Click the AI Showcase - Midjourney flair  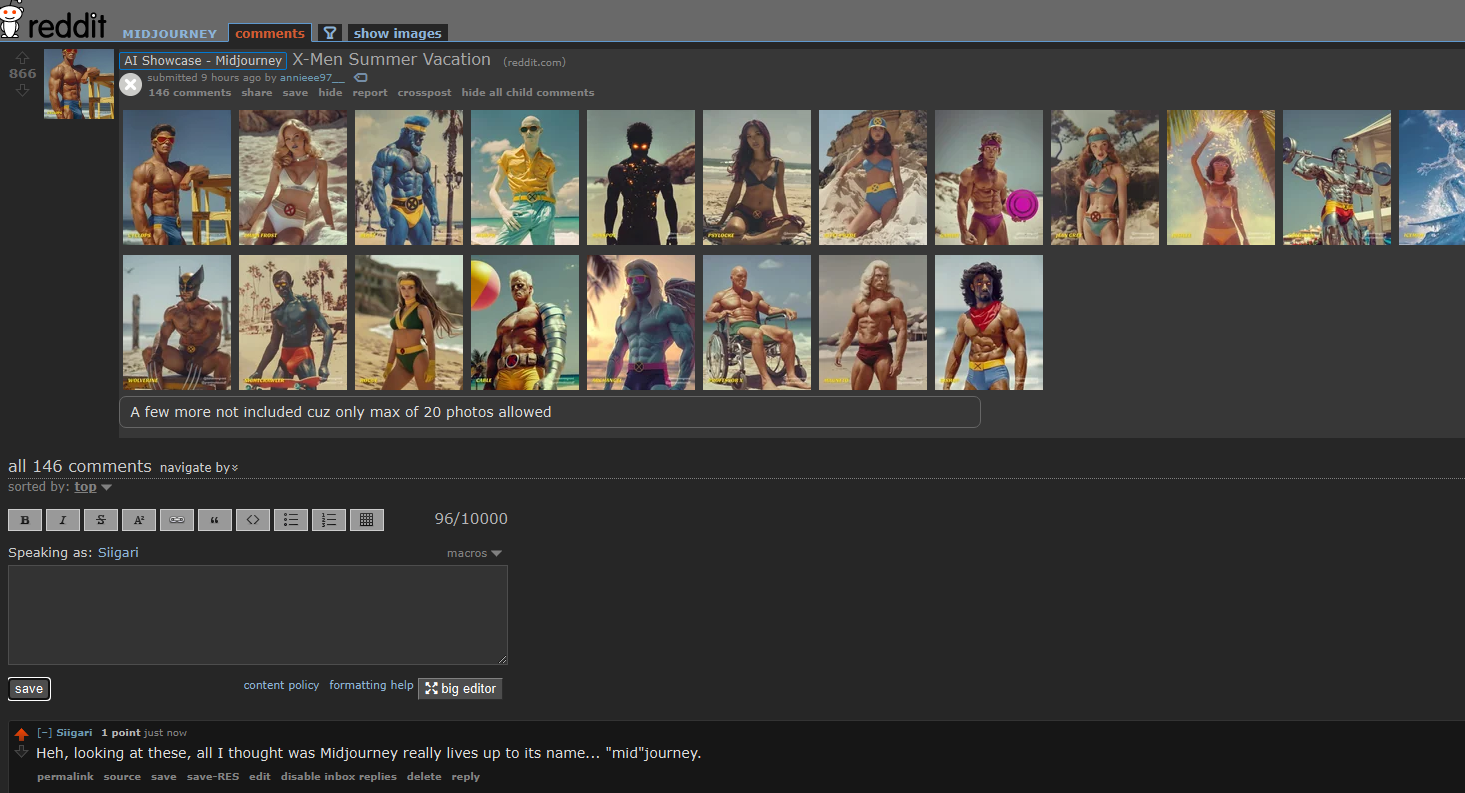203,61
